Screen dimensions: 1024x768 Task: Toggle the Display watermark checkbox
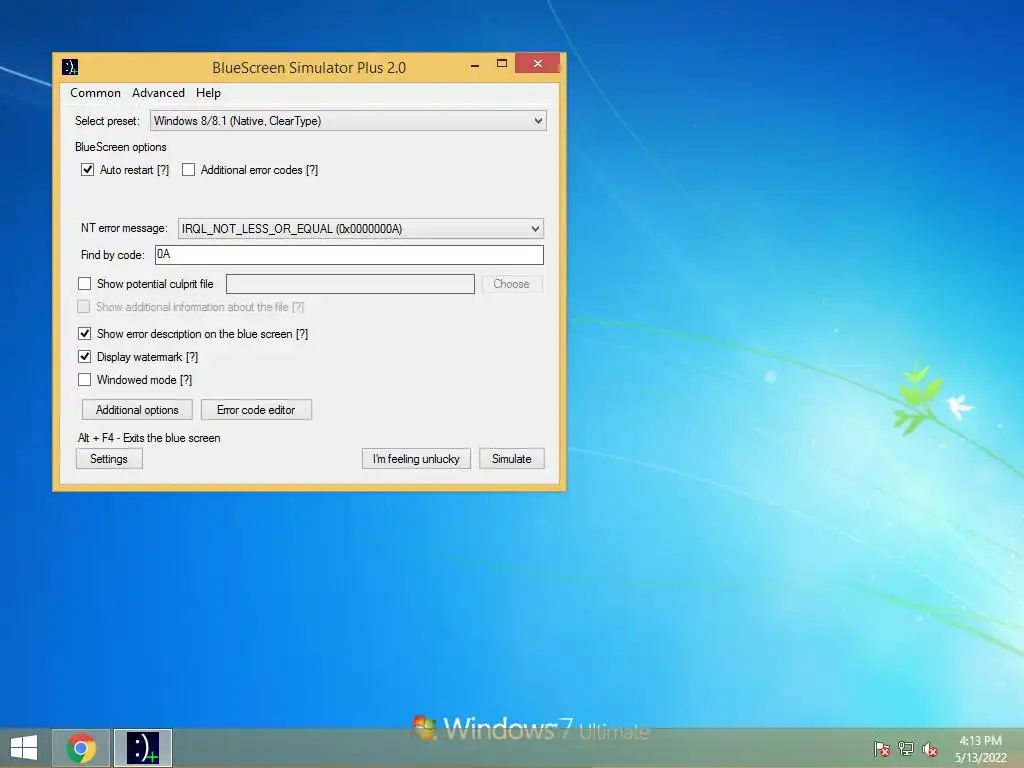pyautogui.click(x=84, y=357)
